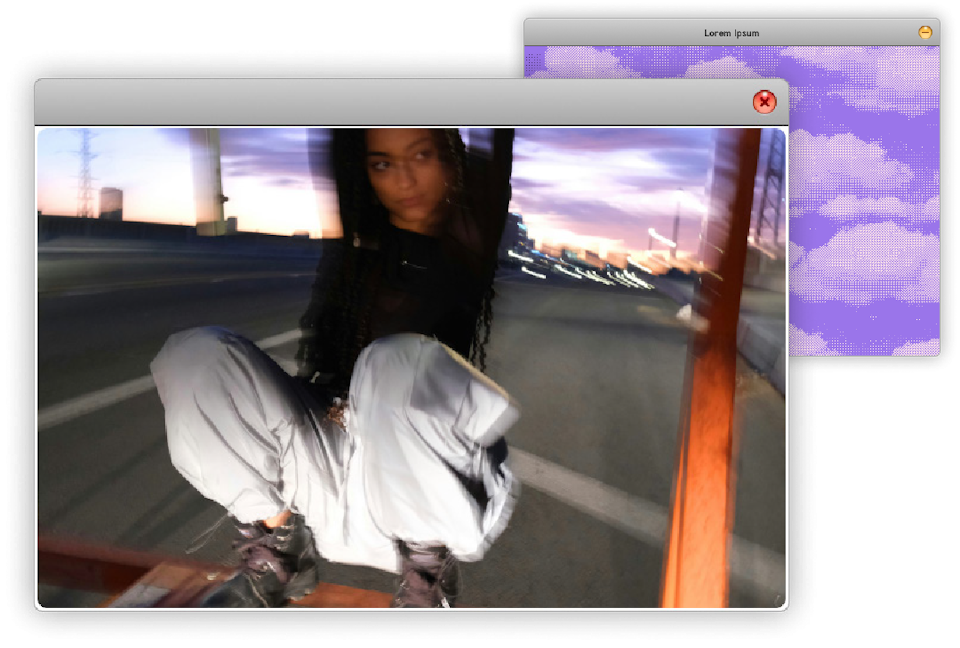Click the resize grip at photo window corner
Viewport: 960px width, 648px height.
[779, 600]
